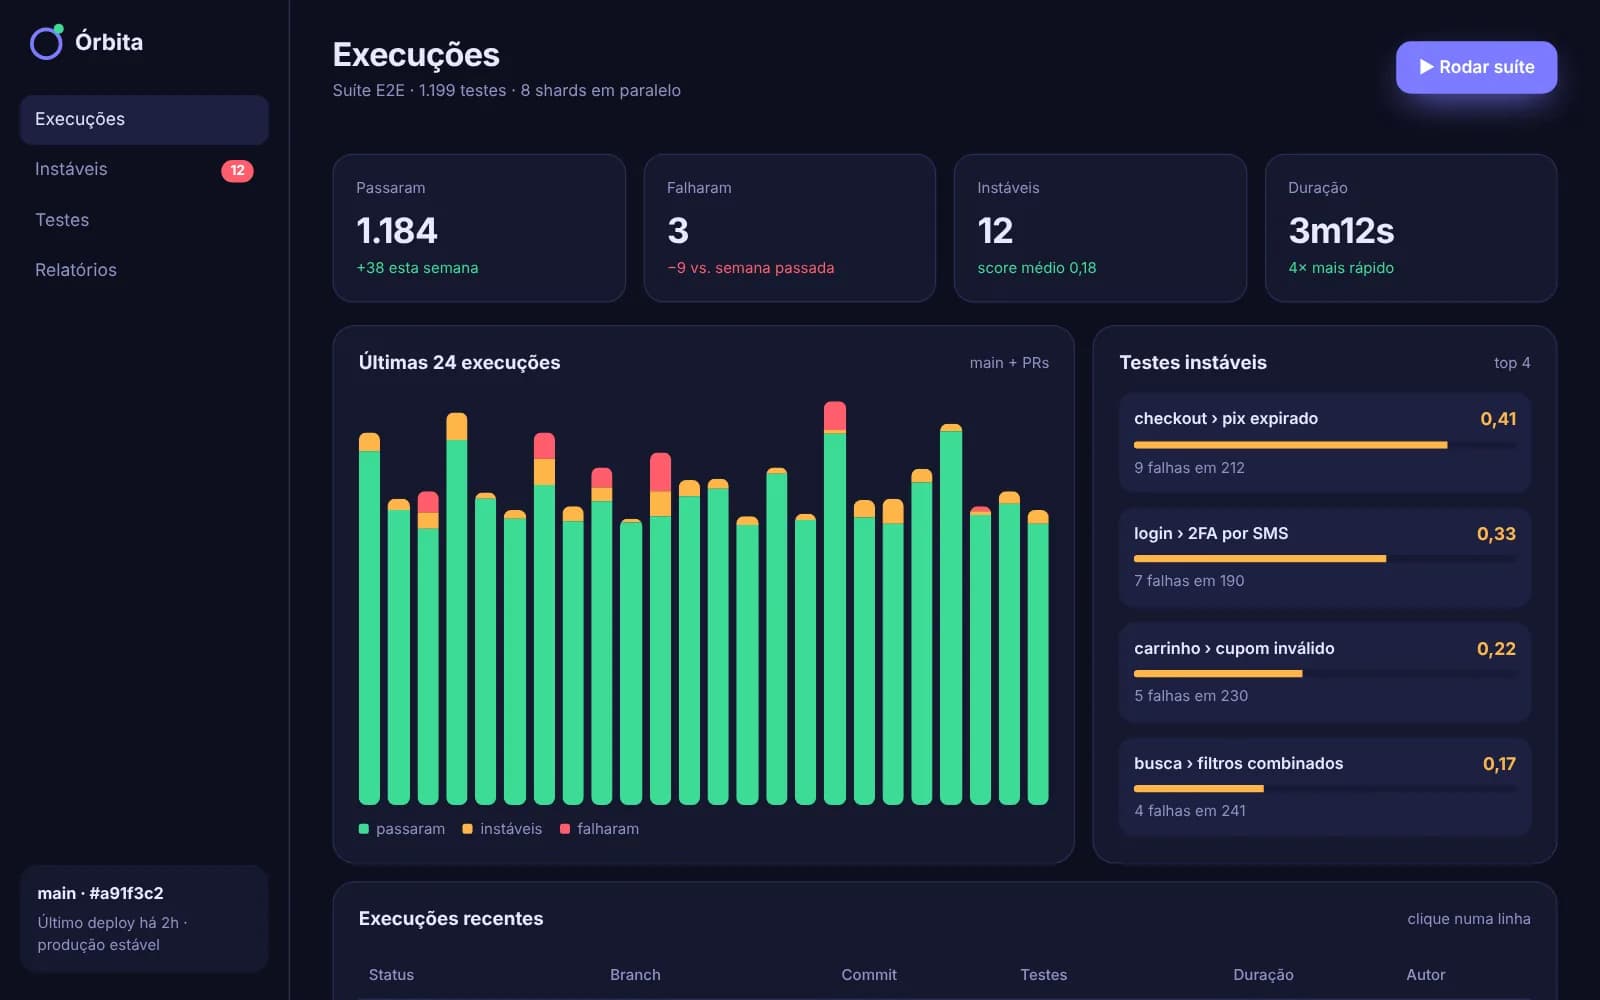This screenshot has width=1600, height=1000.
Task: Select the Instáveis 12 summary card
Action: (x=1100, y=228)
